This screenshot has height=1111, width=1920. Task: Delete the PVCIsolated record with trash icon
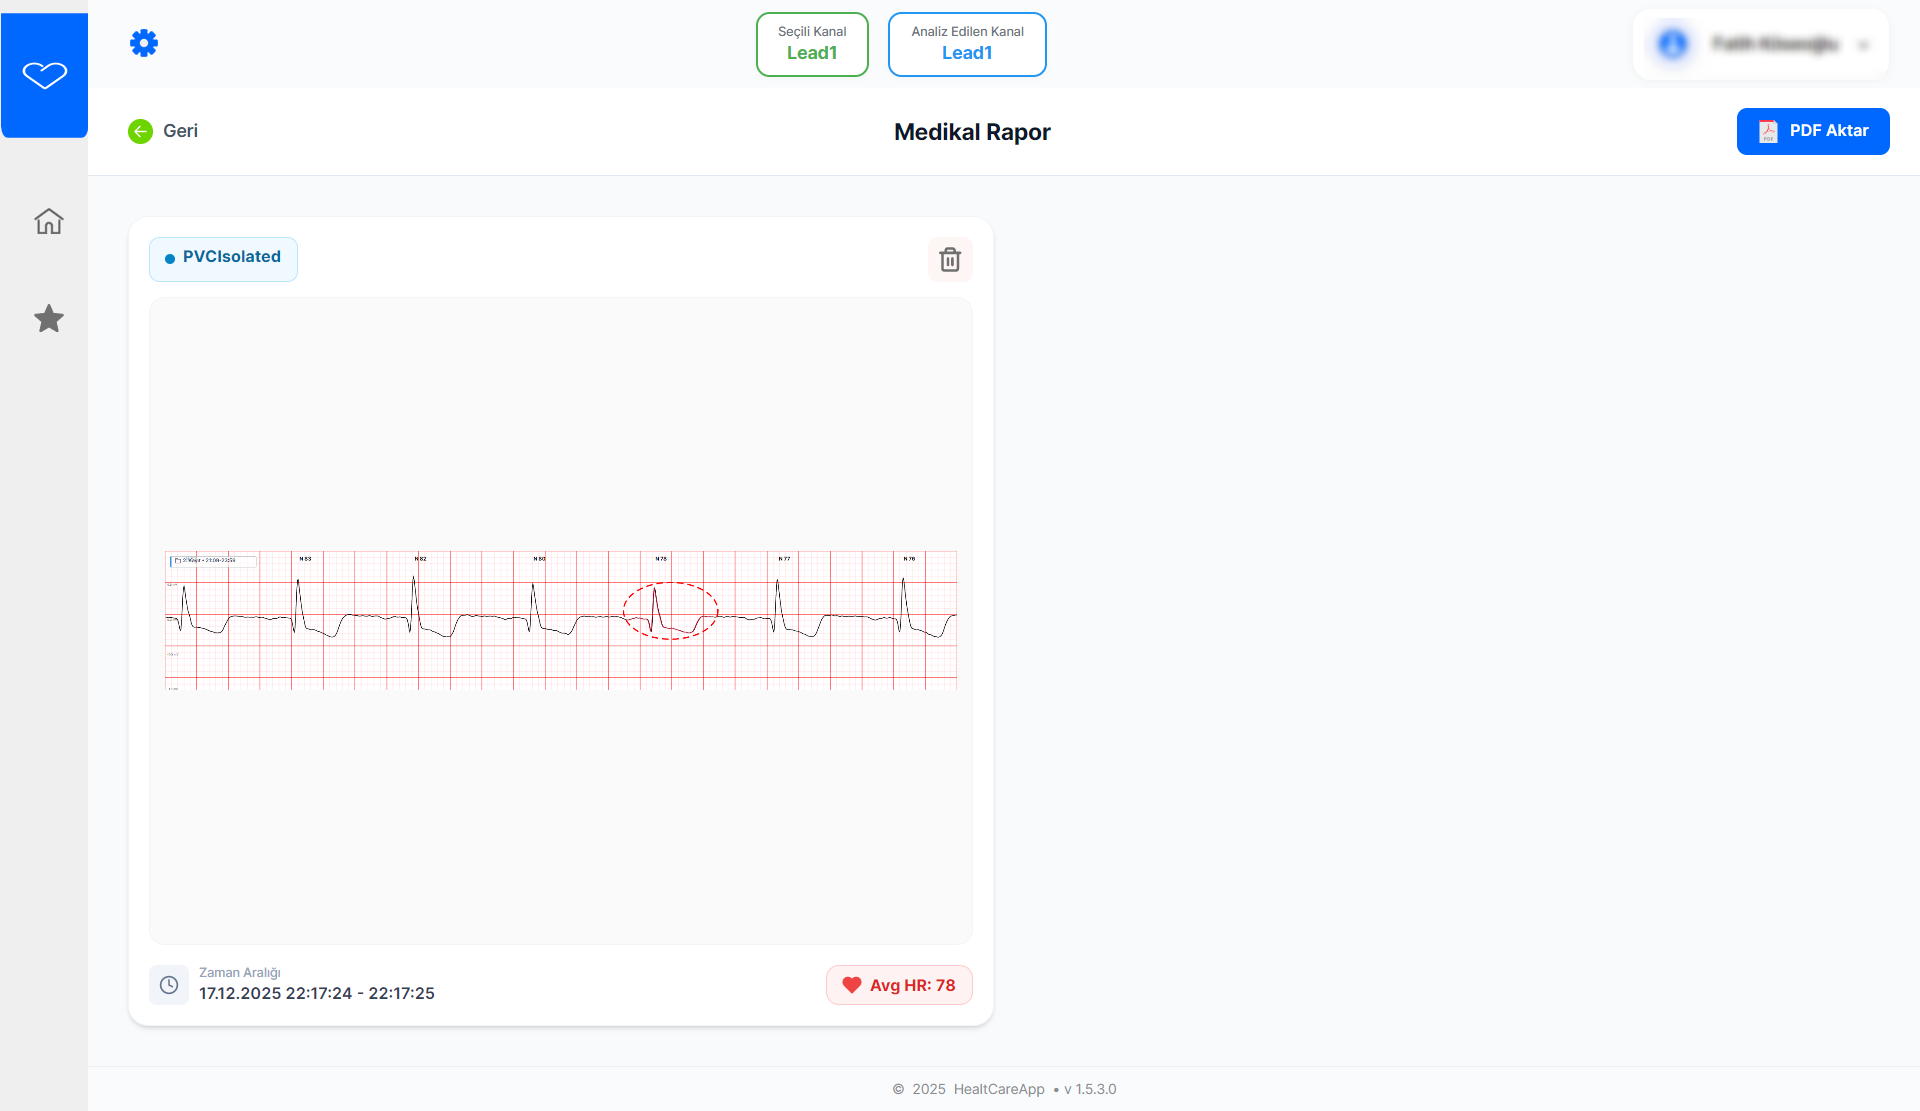pyautogui.click(x=950, y=260)
